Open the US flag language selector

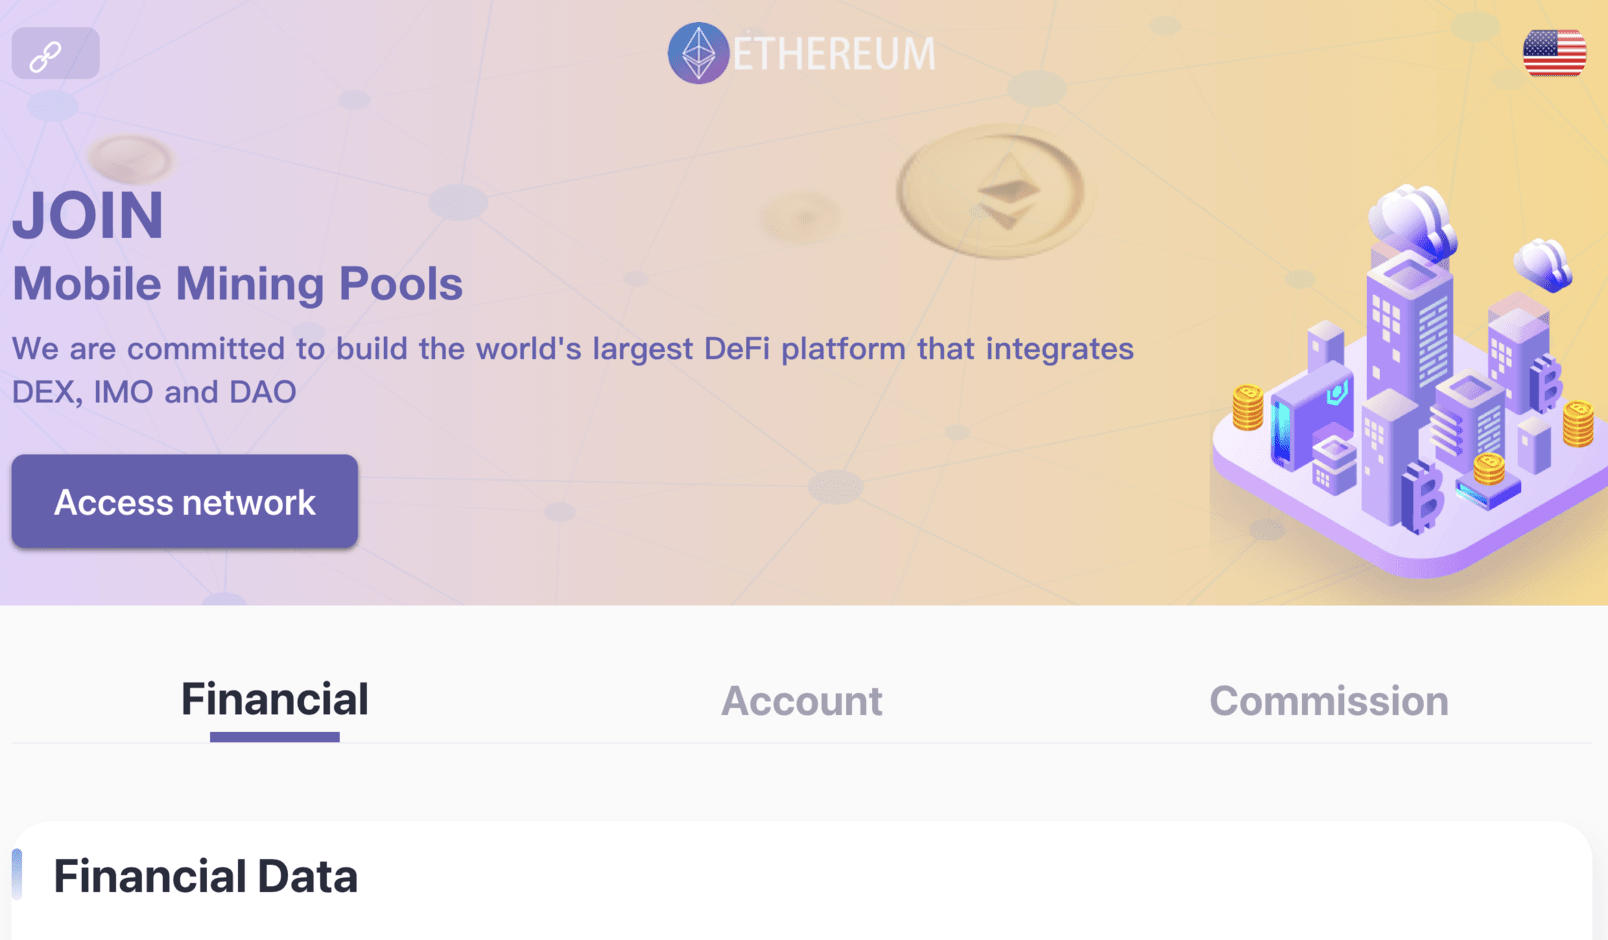pyautogui.click(x=1554, y=53)
